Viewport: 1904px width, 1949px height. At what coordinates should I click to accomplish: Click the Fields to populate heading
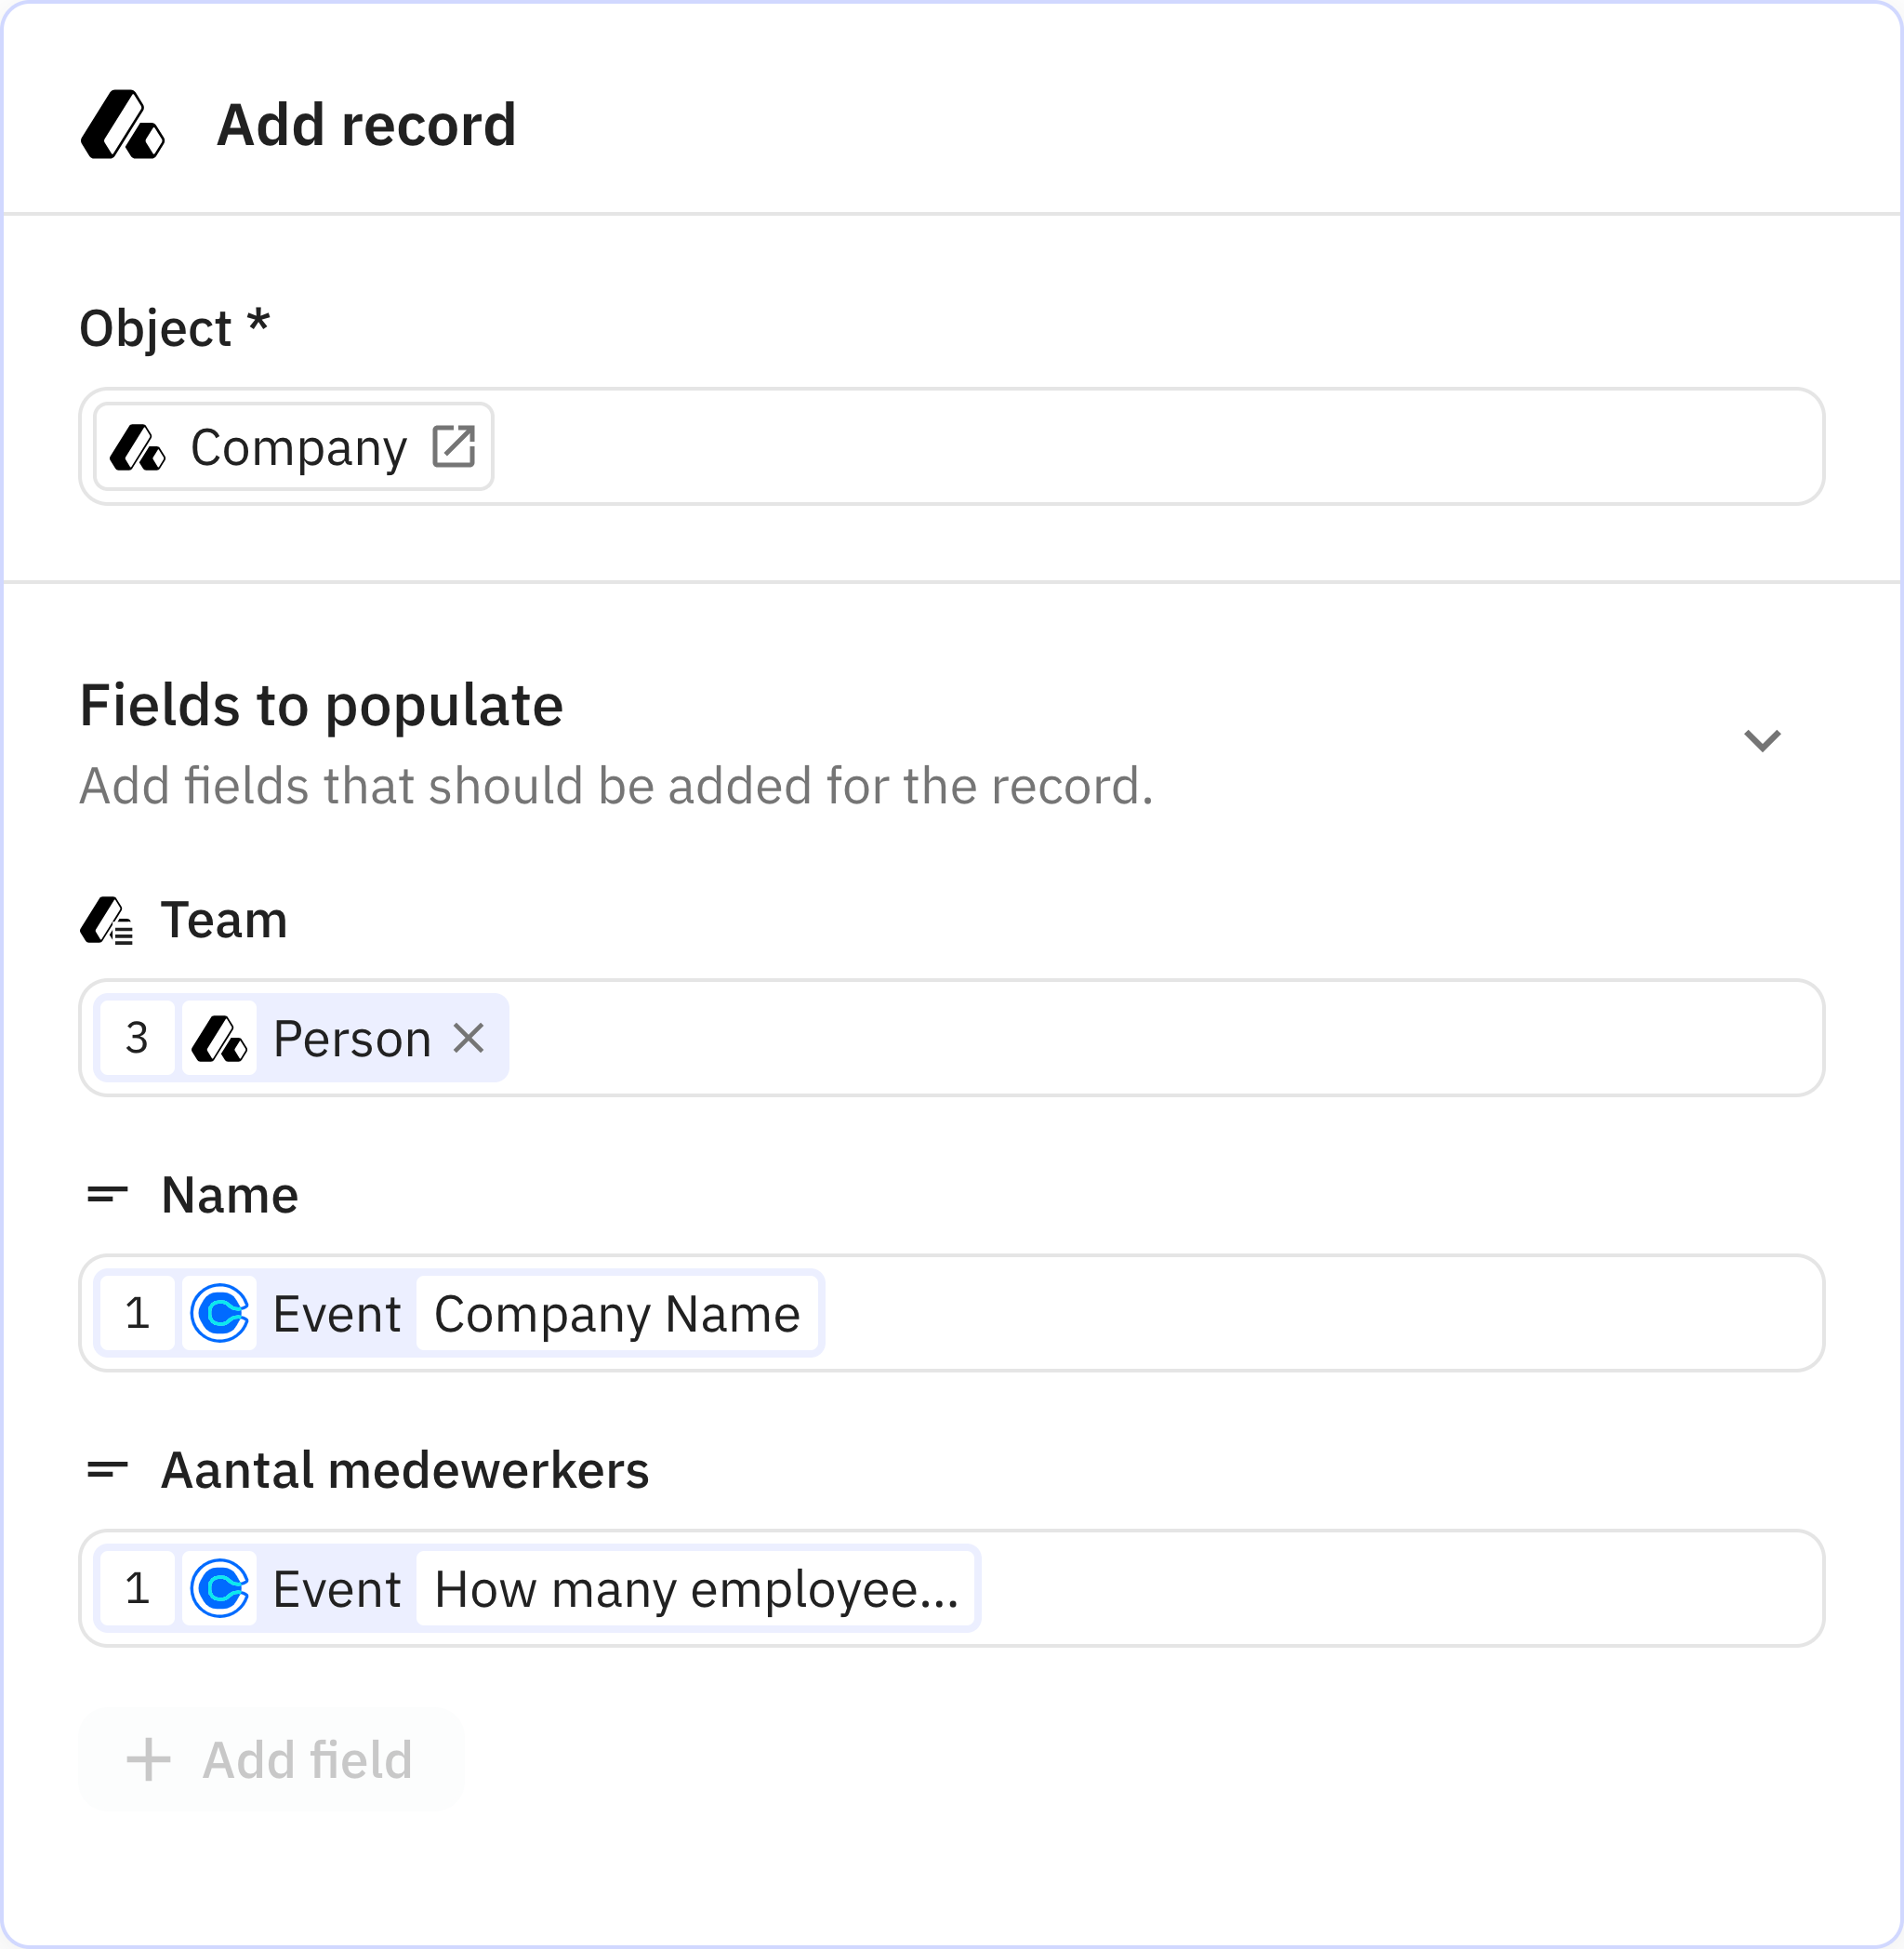pyautogui.click(x=322, y=705)
